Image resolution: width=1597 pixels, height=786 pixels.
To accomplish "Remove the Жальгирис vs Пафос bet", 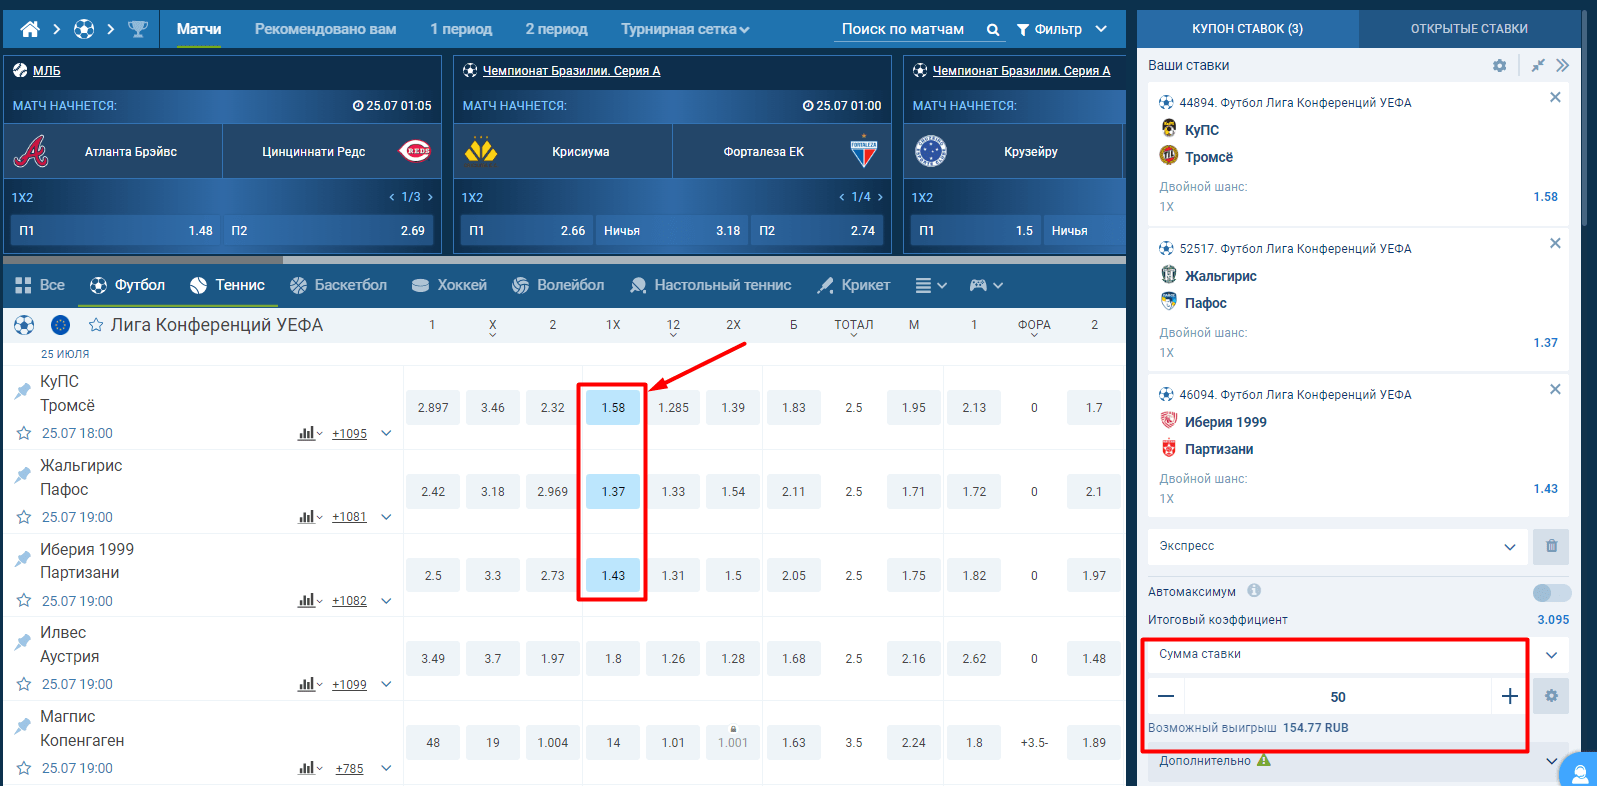I will click(1555, 243).
